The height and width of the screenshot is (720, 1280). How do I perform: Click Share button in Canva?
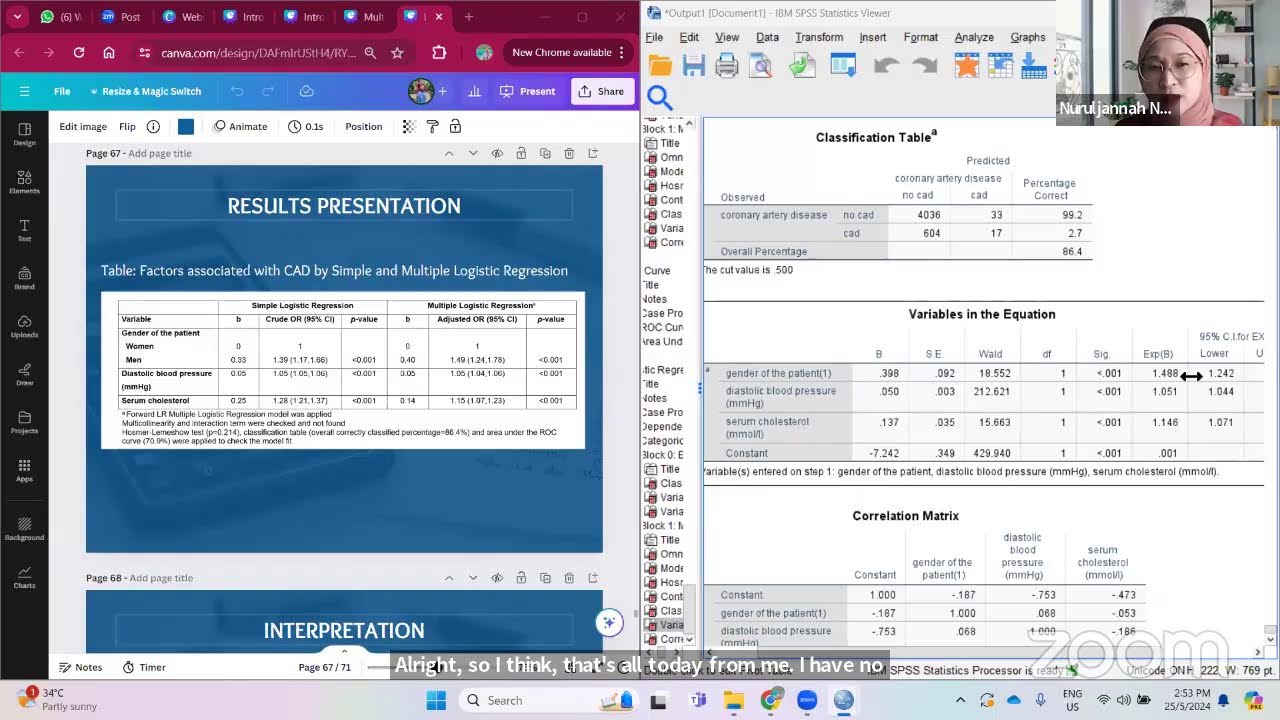(602, 91)
